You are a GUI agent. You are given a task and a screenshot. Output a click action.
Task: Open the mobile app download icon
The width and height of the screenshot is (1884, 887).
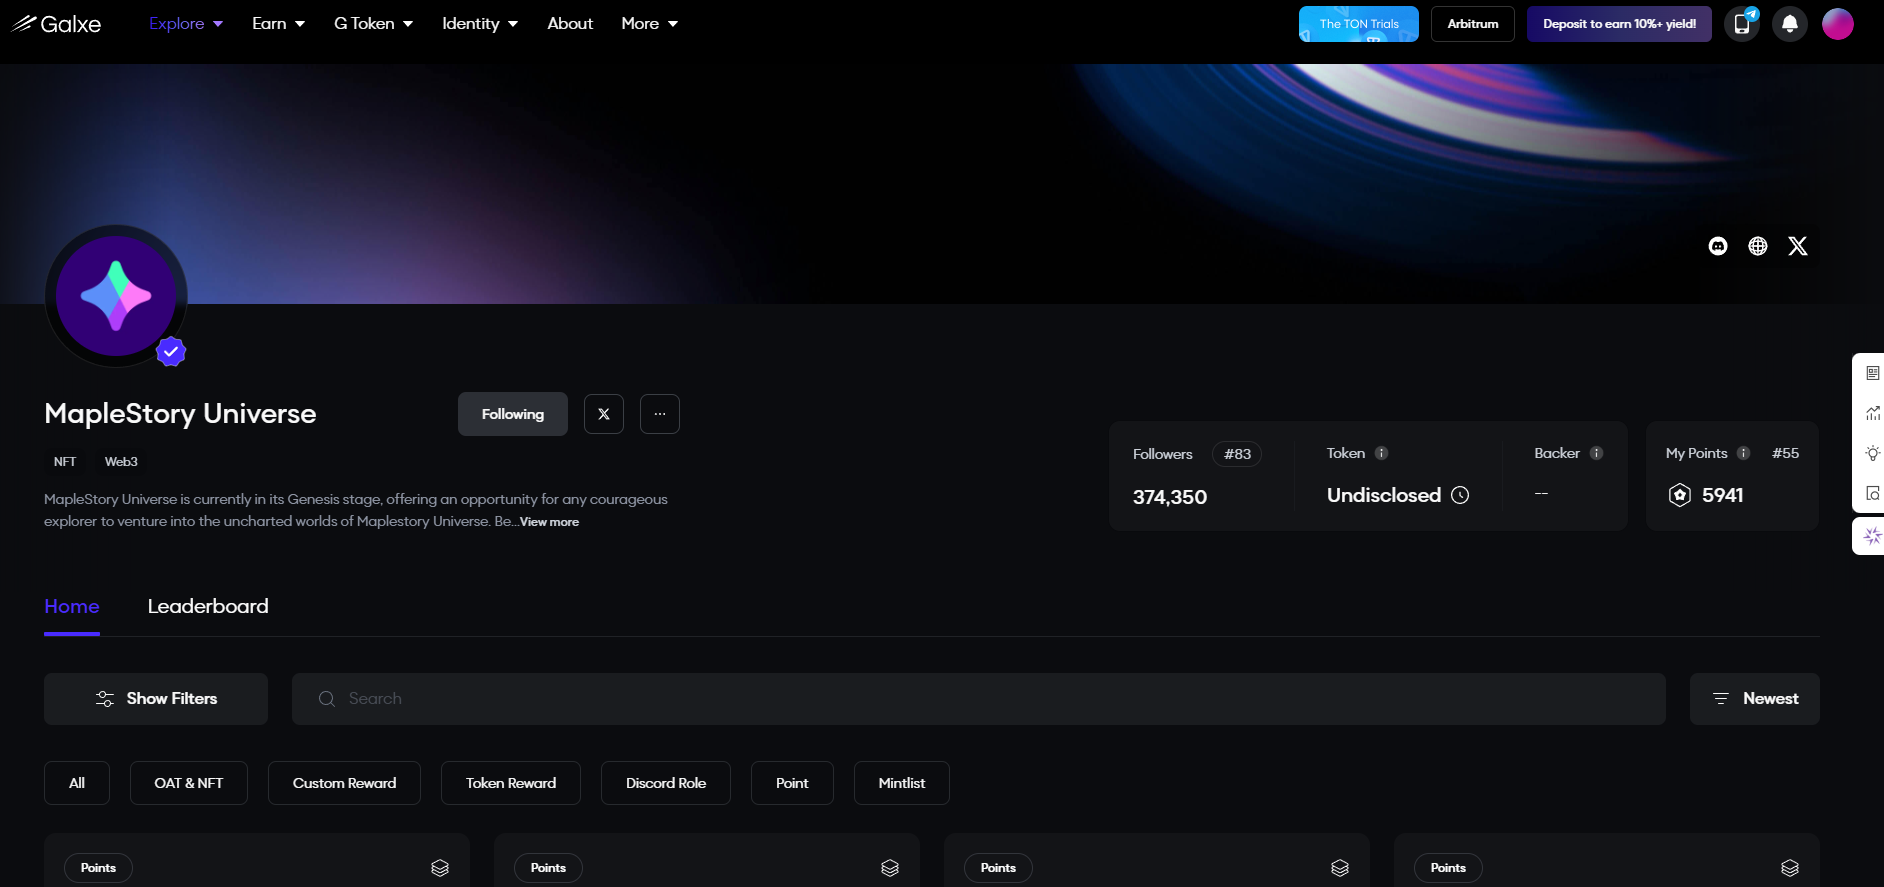[x=1742, y=23]
